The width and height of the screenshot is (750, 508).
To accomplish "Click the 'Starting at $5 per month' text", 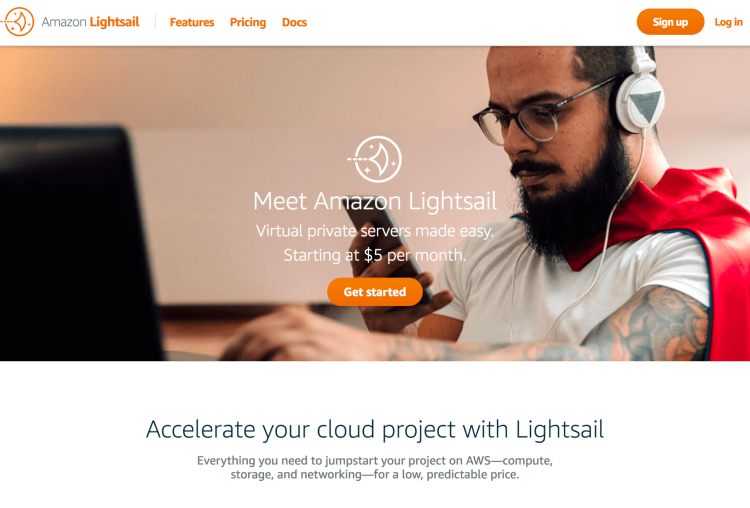I will pyautogui.click(x=375, y=255).
